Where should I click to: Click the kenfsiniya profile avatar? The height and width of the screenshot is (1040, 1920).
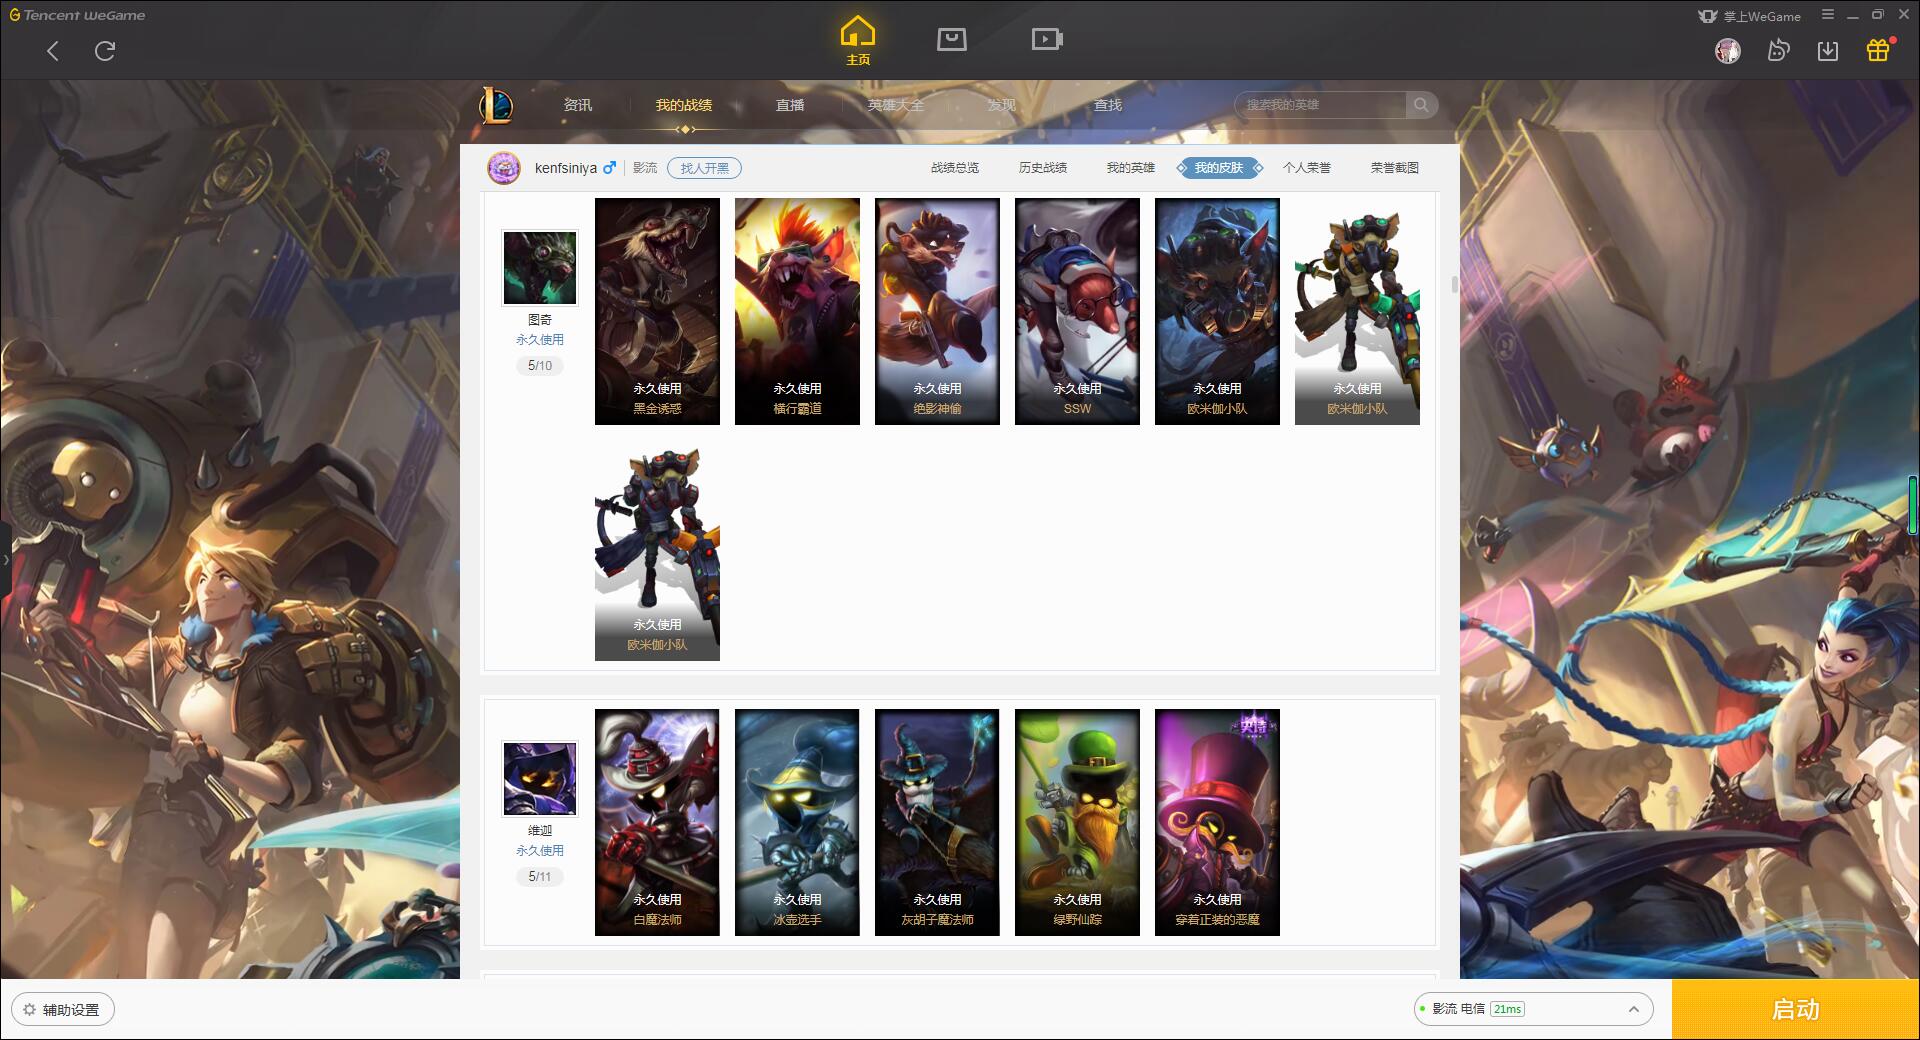point(504,168)
